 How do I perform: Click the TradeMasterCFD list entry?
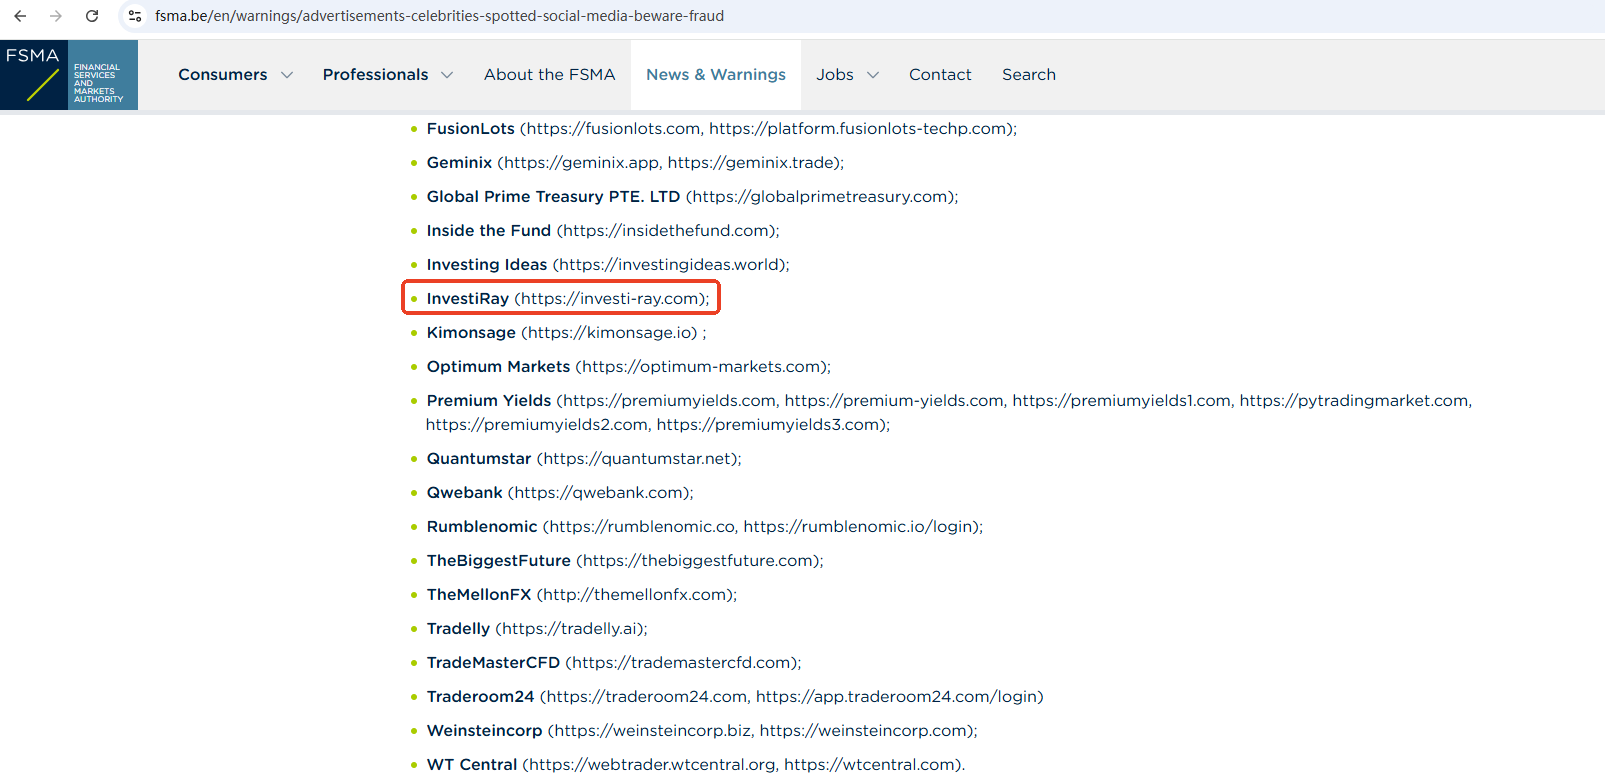coord(493,663)
